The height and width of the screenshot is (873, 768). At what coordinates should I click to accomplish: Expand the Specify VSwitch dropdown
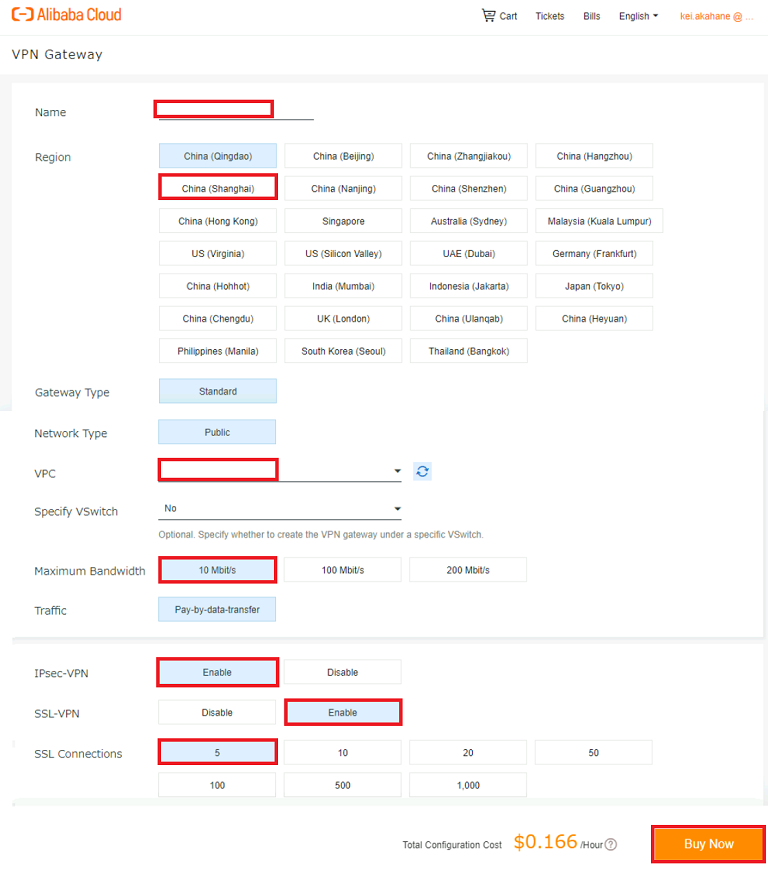click(x=280, y=509)
